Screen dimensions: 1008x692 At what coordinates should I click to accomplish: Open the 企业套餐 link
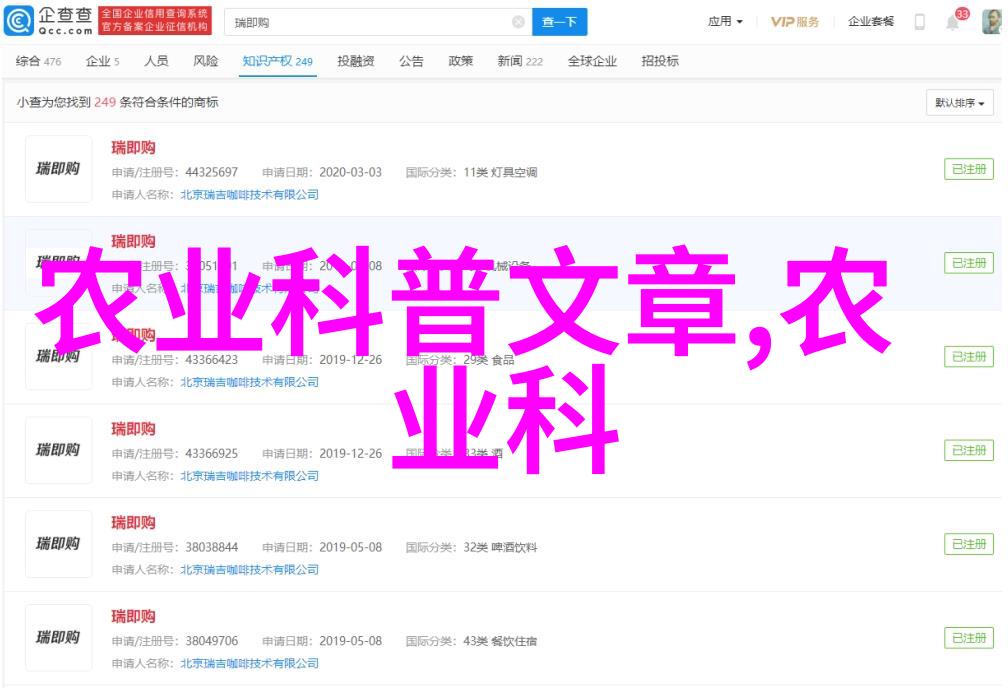click(x=870, y=22)
